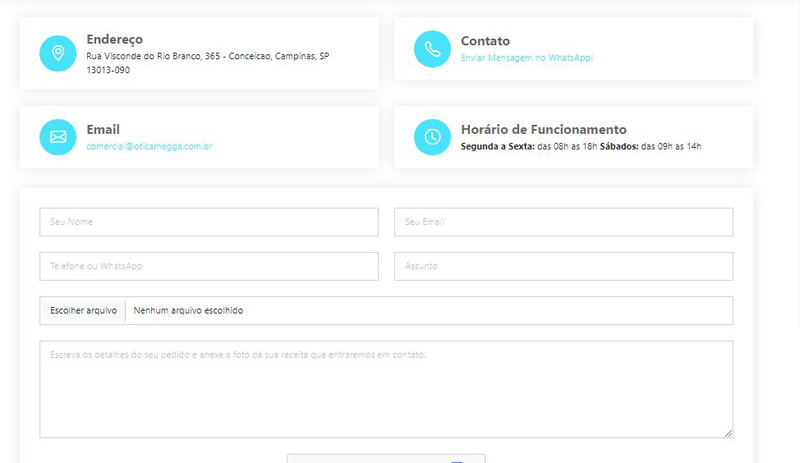
Task: Click into the Seu Email field
Action: click(564, 222)
